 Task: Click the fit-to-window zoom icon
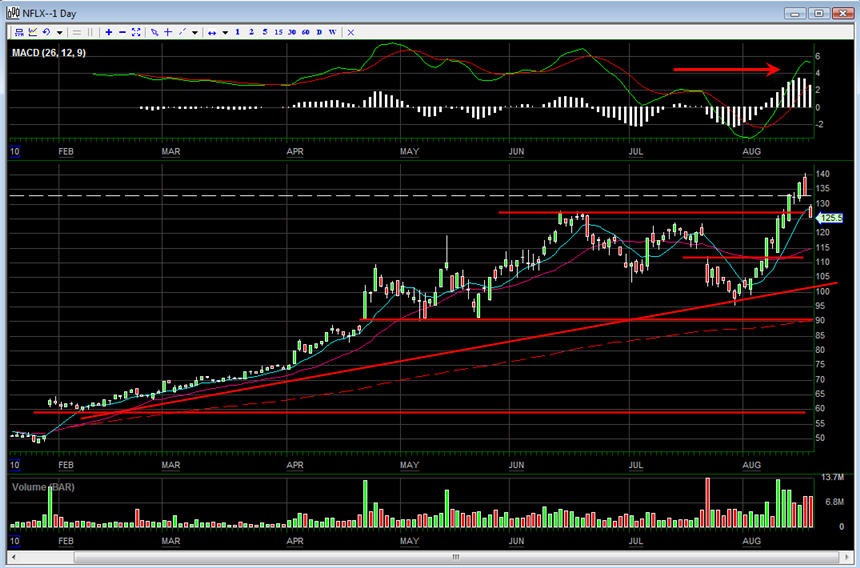click(136, 32)
